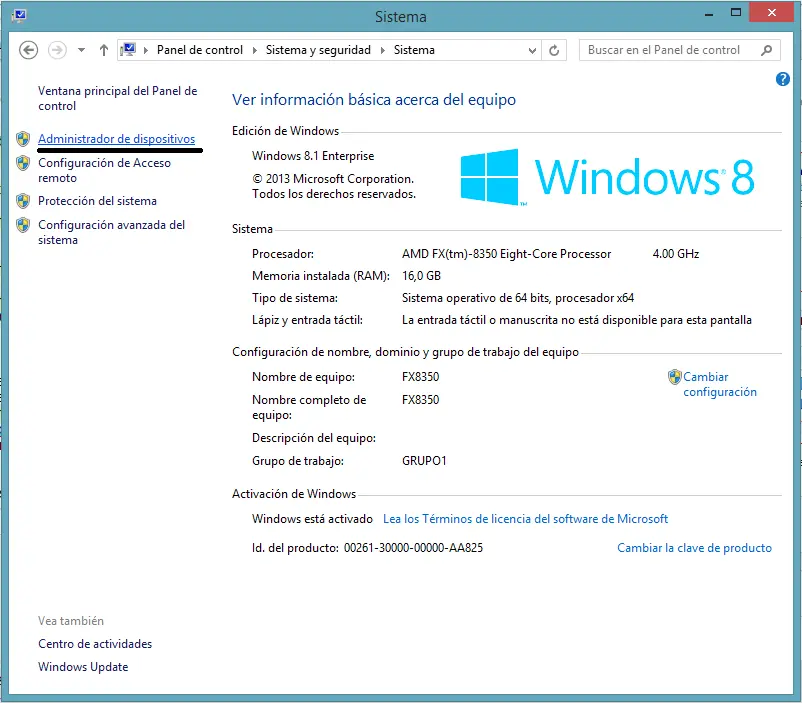The width and height of the screenshot is (802, 703).
Task: Open the recent locations dropdown arrow
Action: (x=81, y=50)
